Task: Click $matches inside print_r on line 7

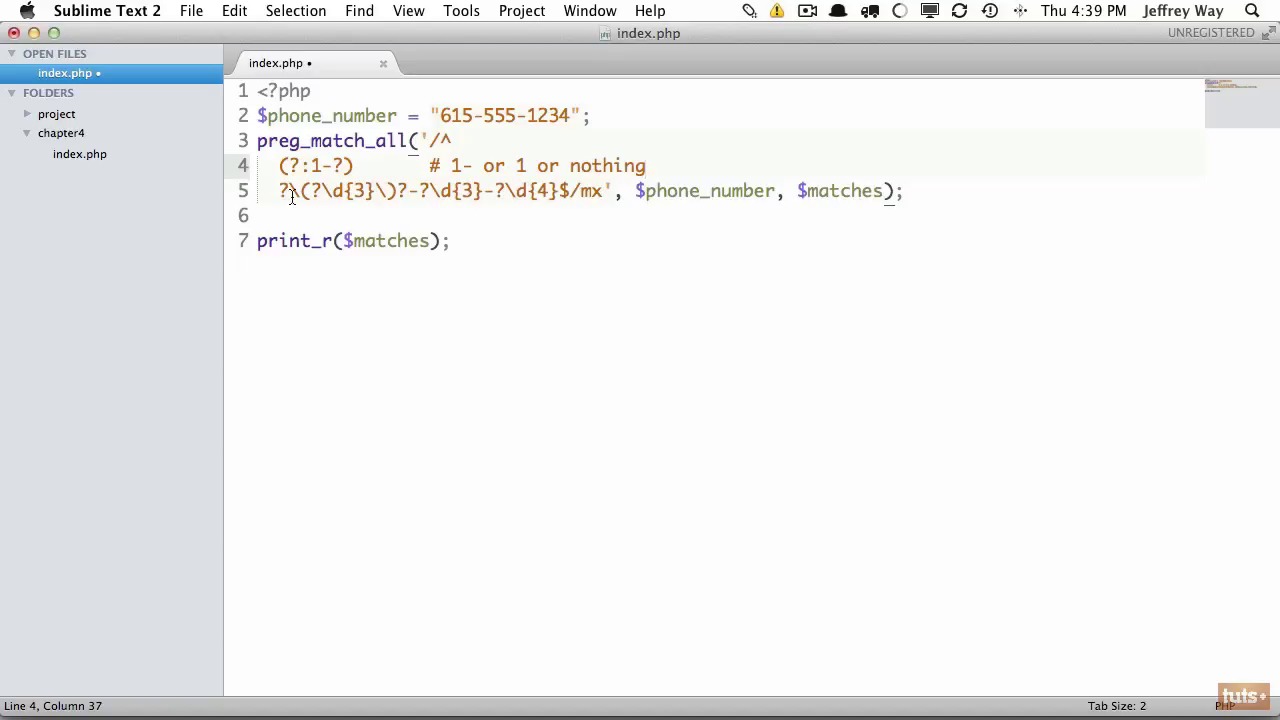Action: [x=386, y=241]
